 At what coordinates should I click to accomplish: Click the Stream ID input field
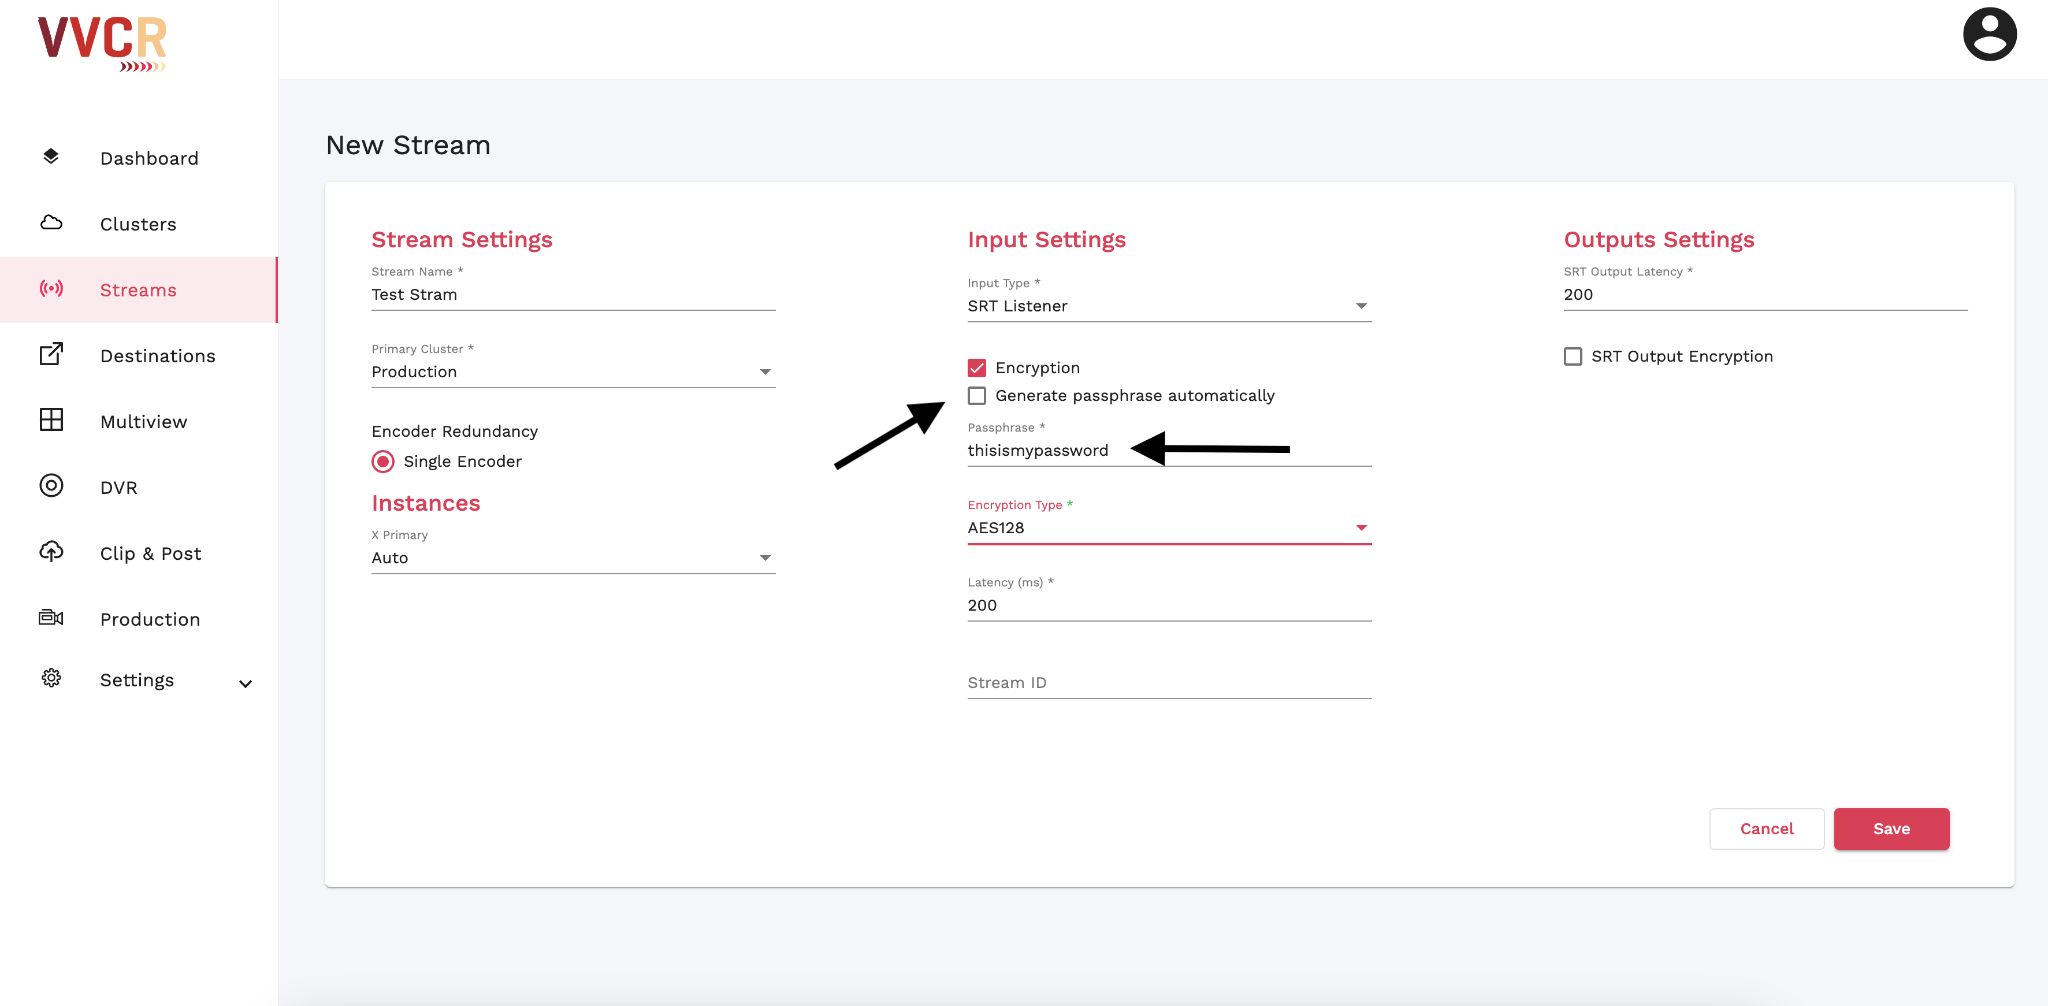(x=1168, y=683)
